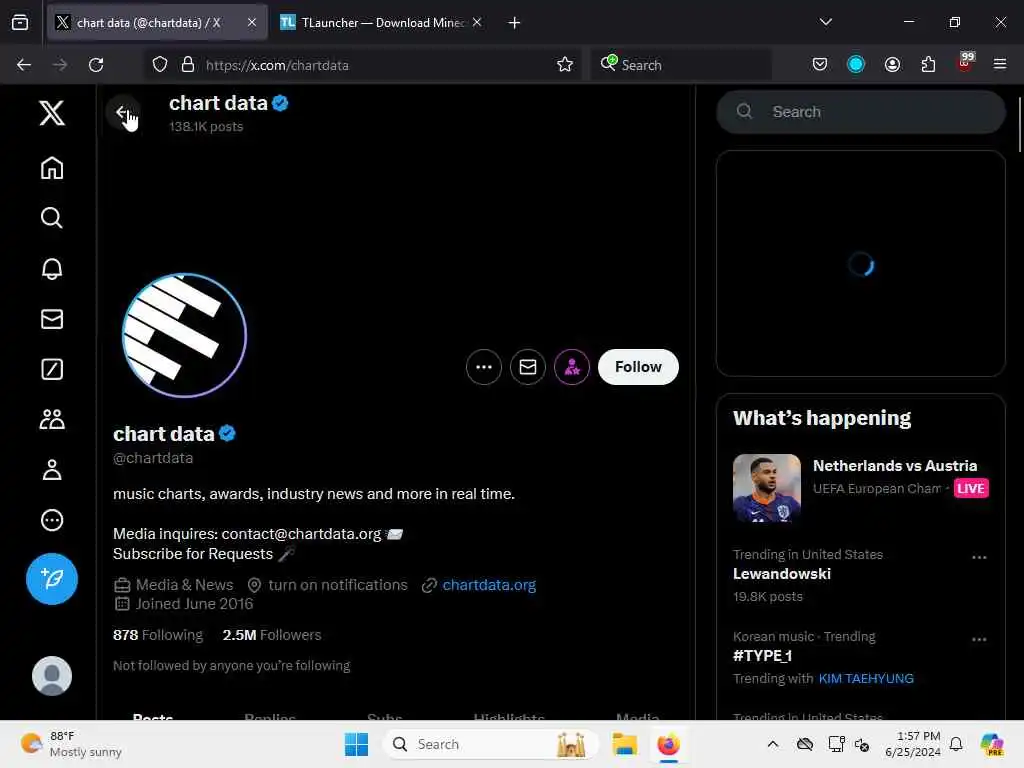Open File Explorer from taskbar
The height and width of the screenshot is (768, 1024).
tap(624, 744)
